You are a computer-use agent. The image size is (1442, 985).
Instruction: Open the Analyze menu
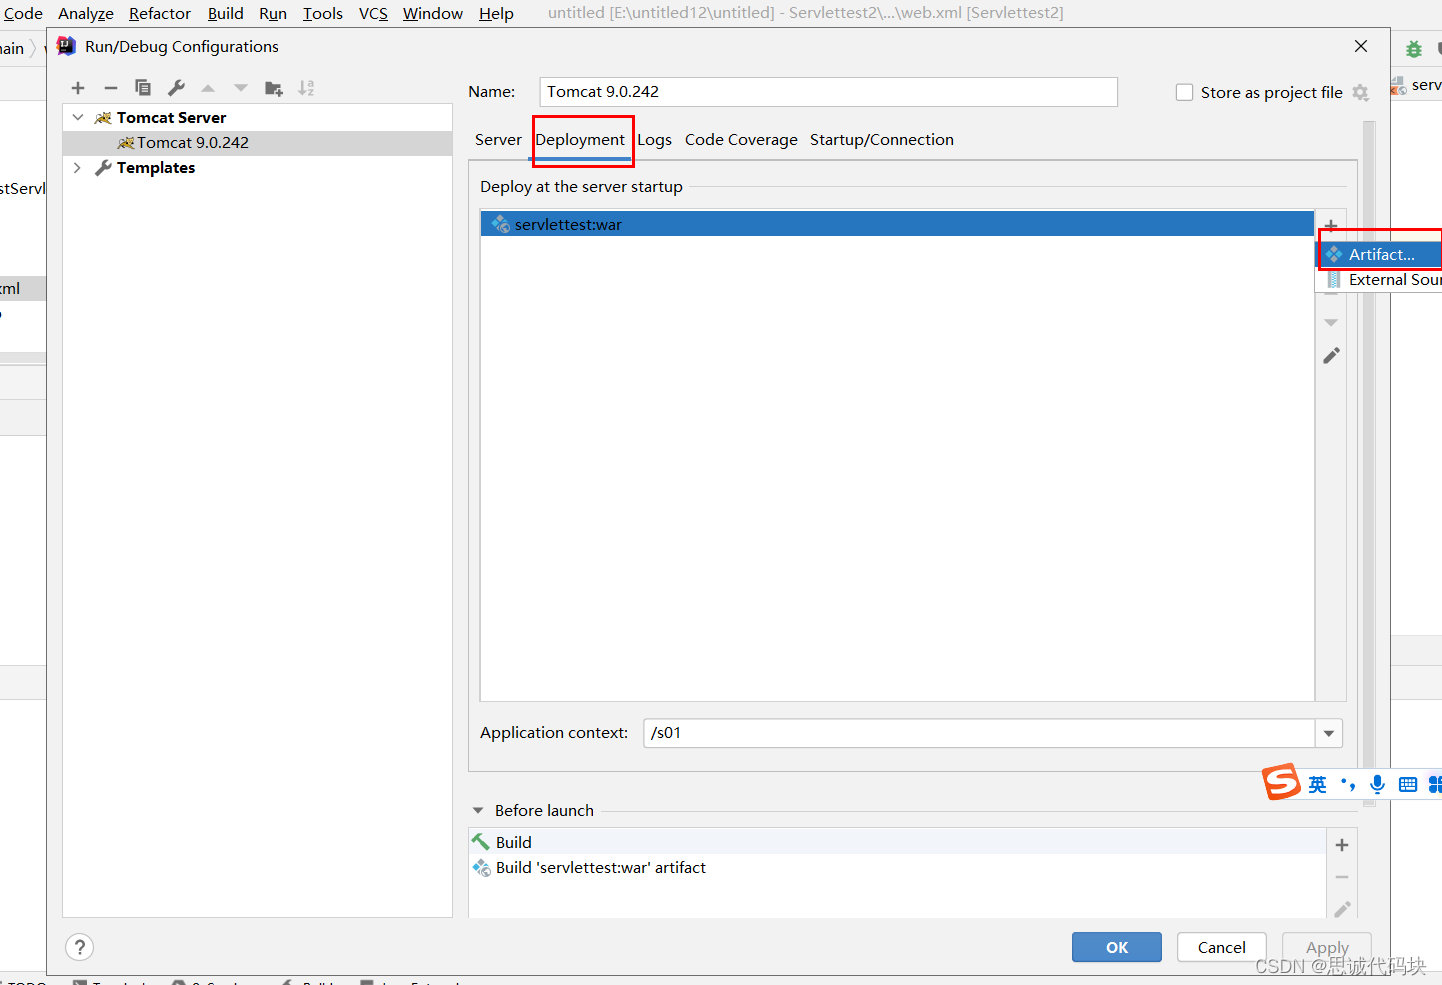click(x=86, y=13)
